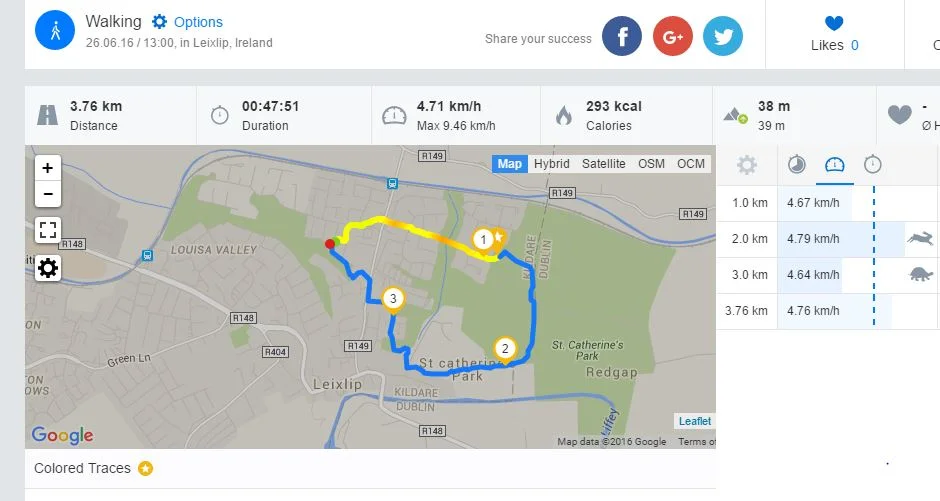Switch map layer to OSM
Screen dimensions: 940x501
(x=651, y=164)
